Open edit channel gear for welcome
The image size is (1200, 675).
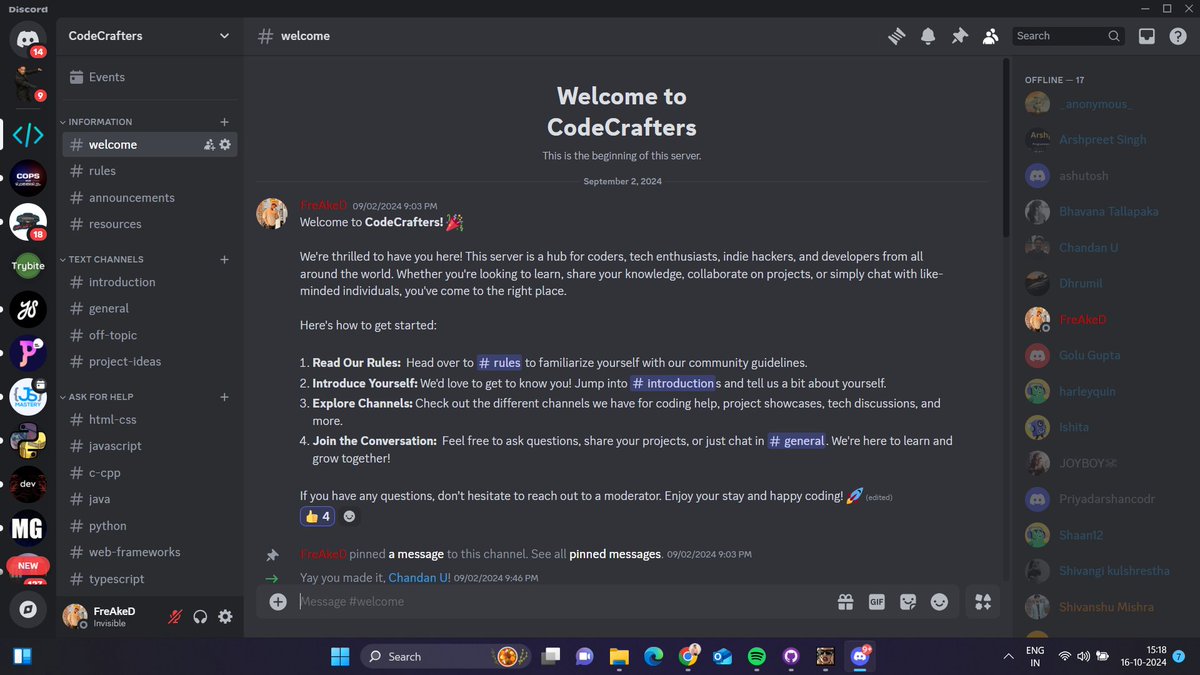225,145
